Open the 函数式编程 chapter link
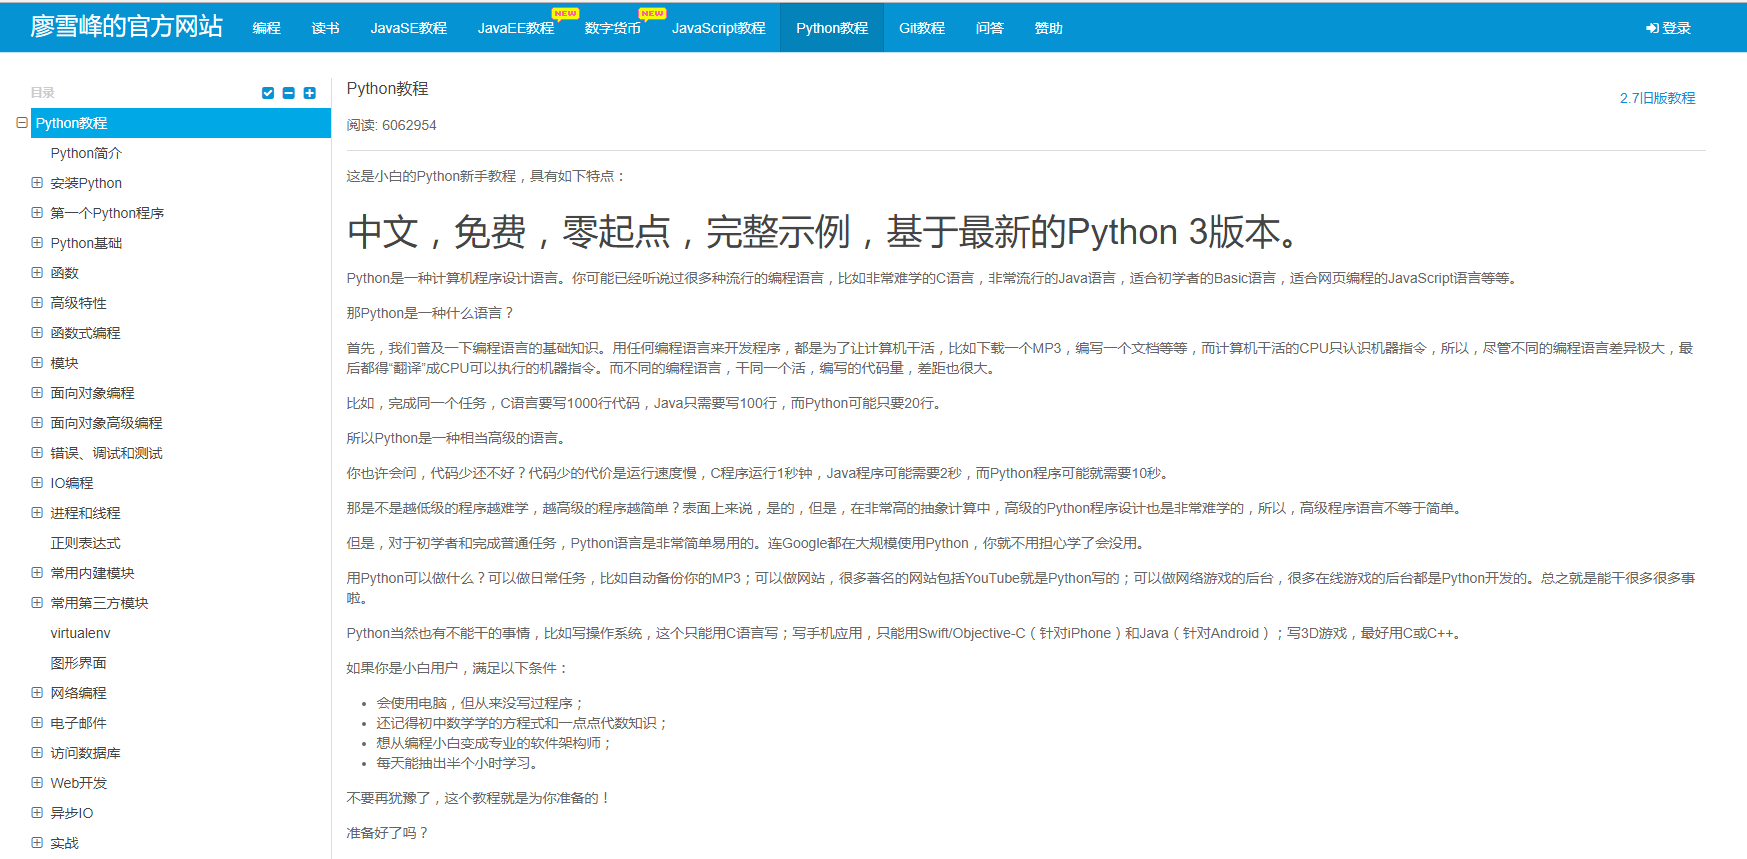Image resolution: width=1747 pixels, height=859 pixels. coord(85,333)
